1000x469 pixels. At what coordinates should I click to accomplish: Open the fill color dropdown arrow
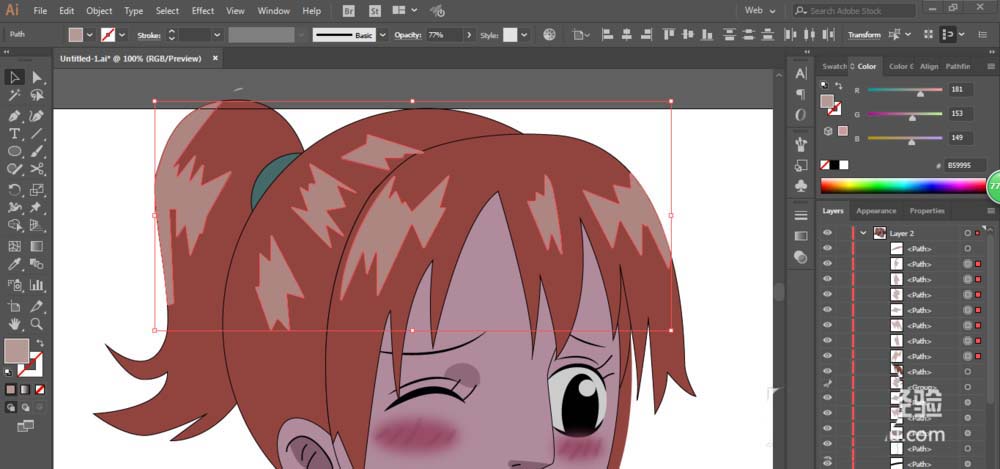90,35
